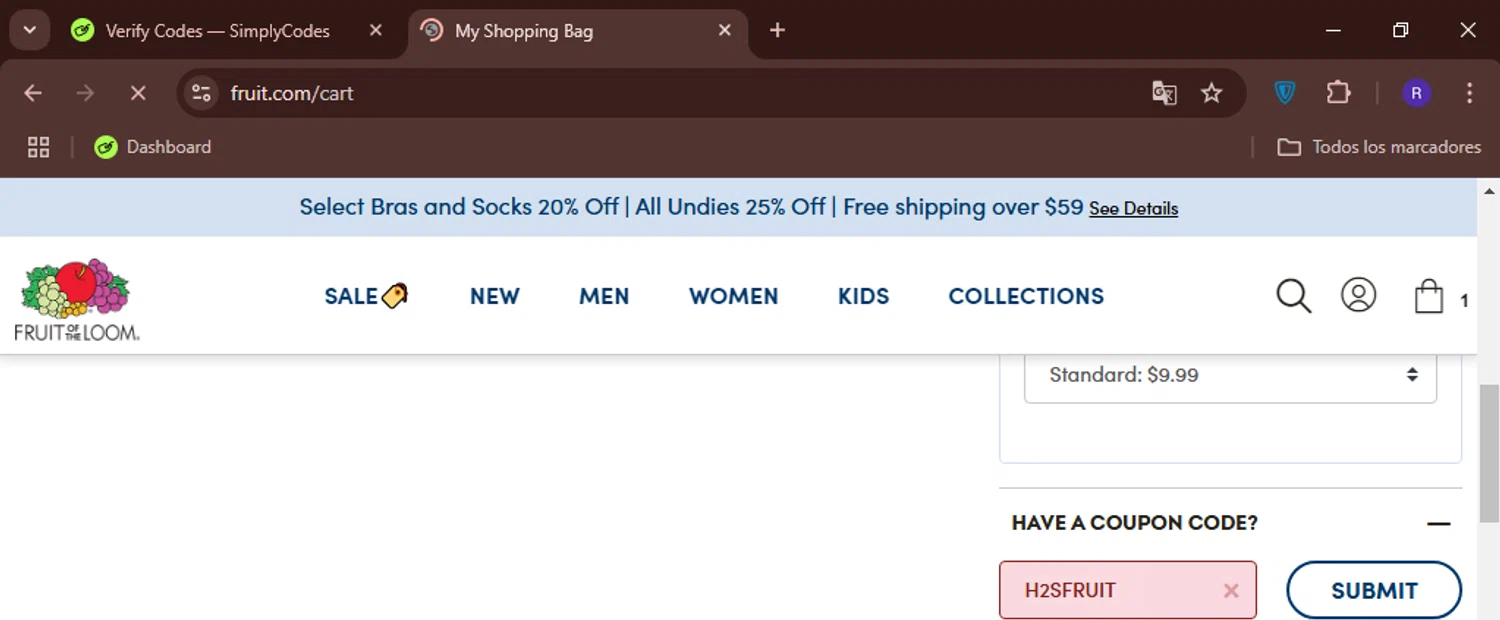Clear the H2SFRUIT coupon code
This screenshot has width=1500, height=620.
(1231, 591)
